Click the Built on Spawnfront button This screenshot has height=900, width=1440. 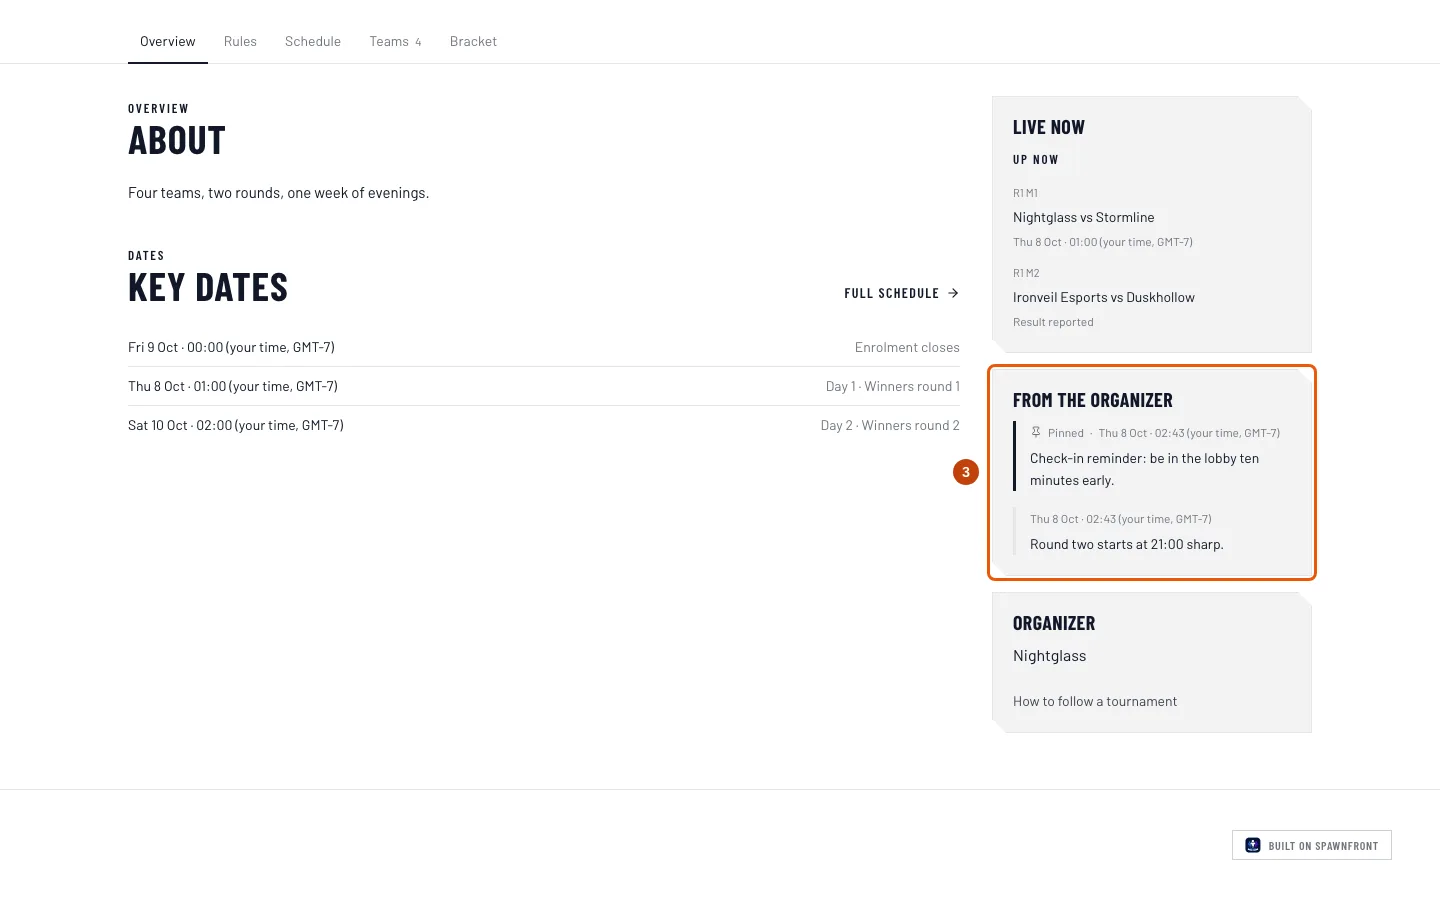[1312, 845]
